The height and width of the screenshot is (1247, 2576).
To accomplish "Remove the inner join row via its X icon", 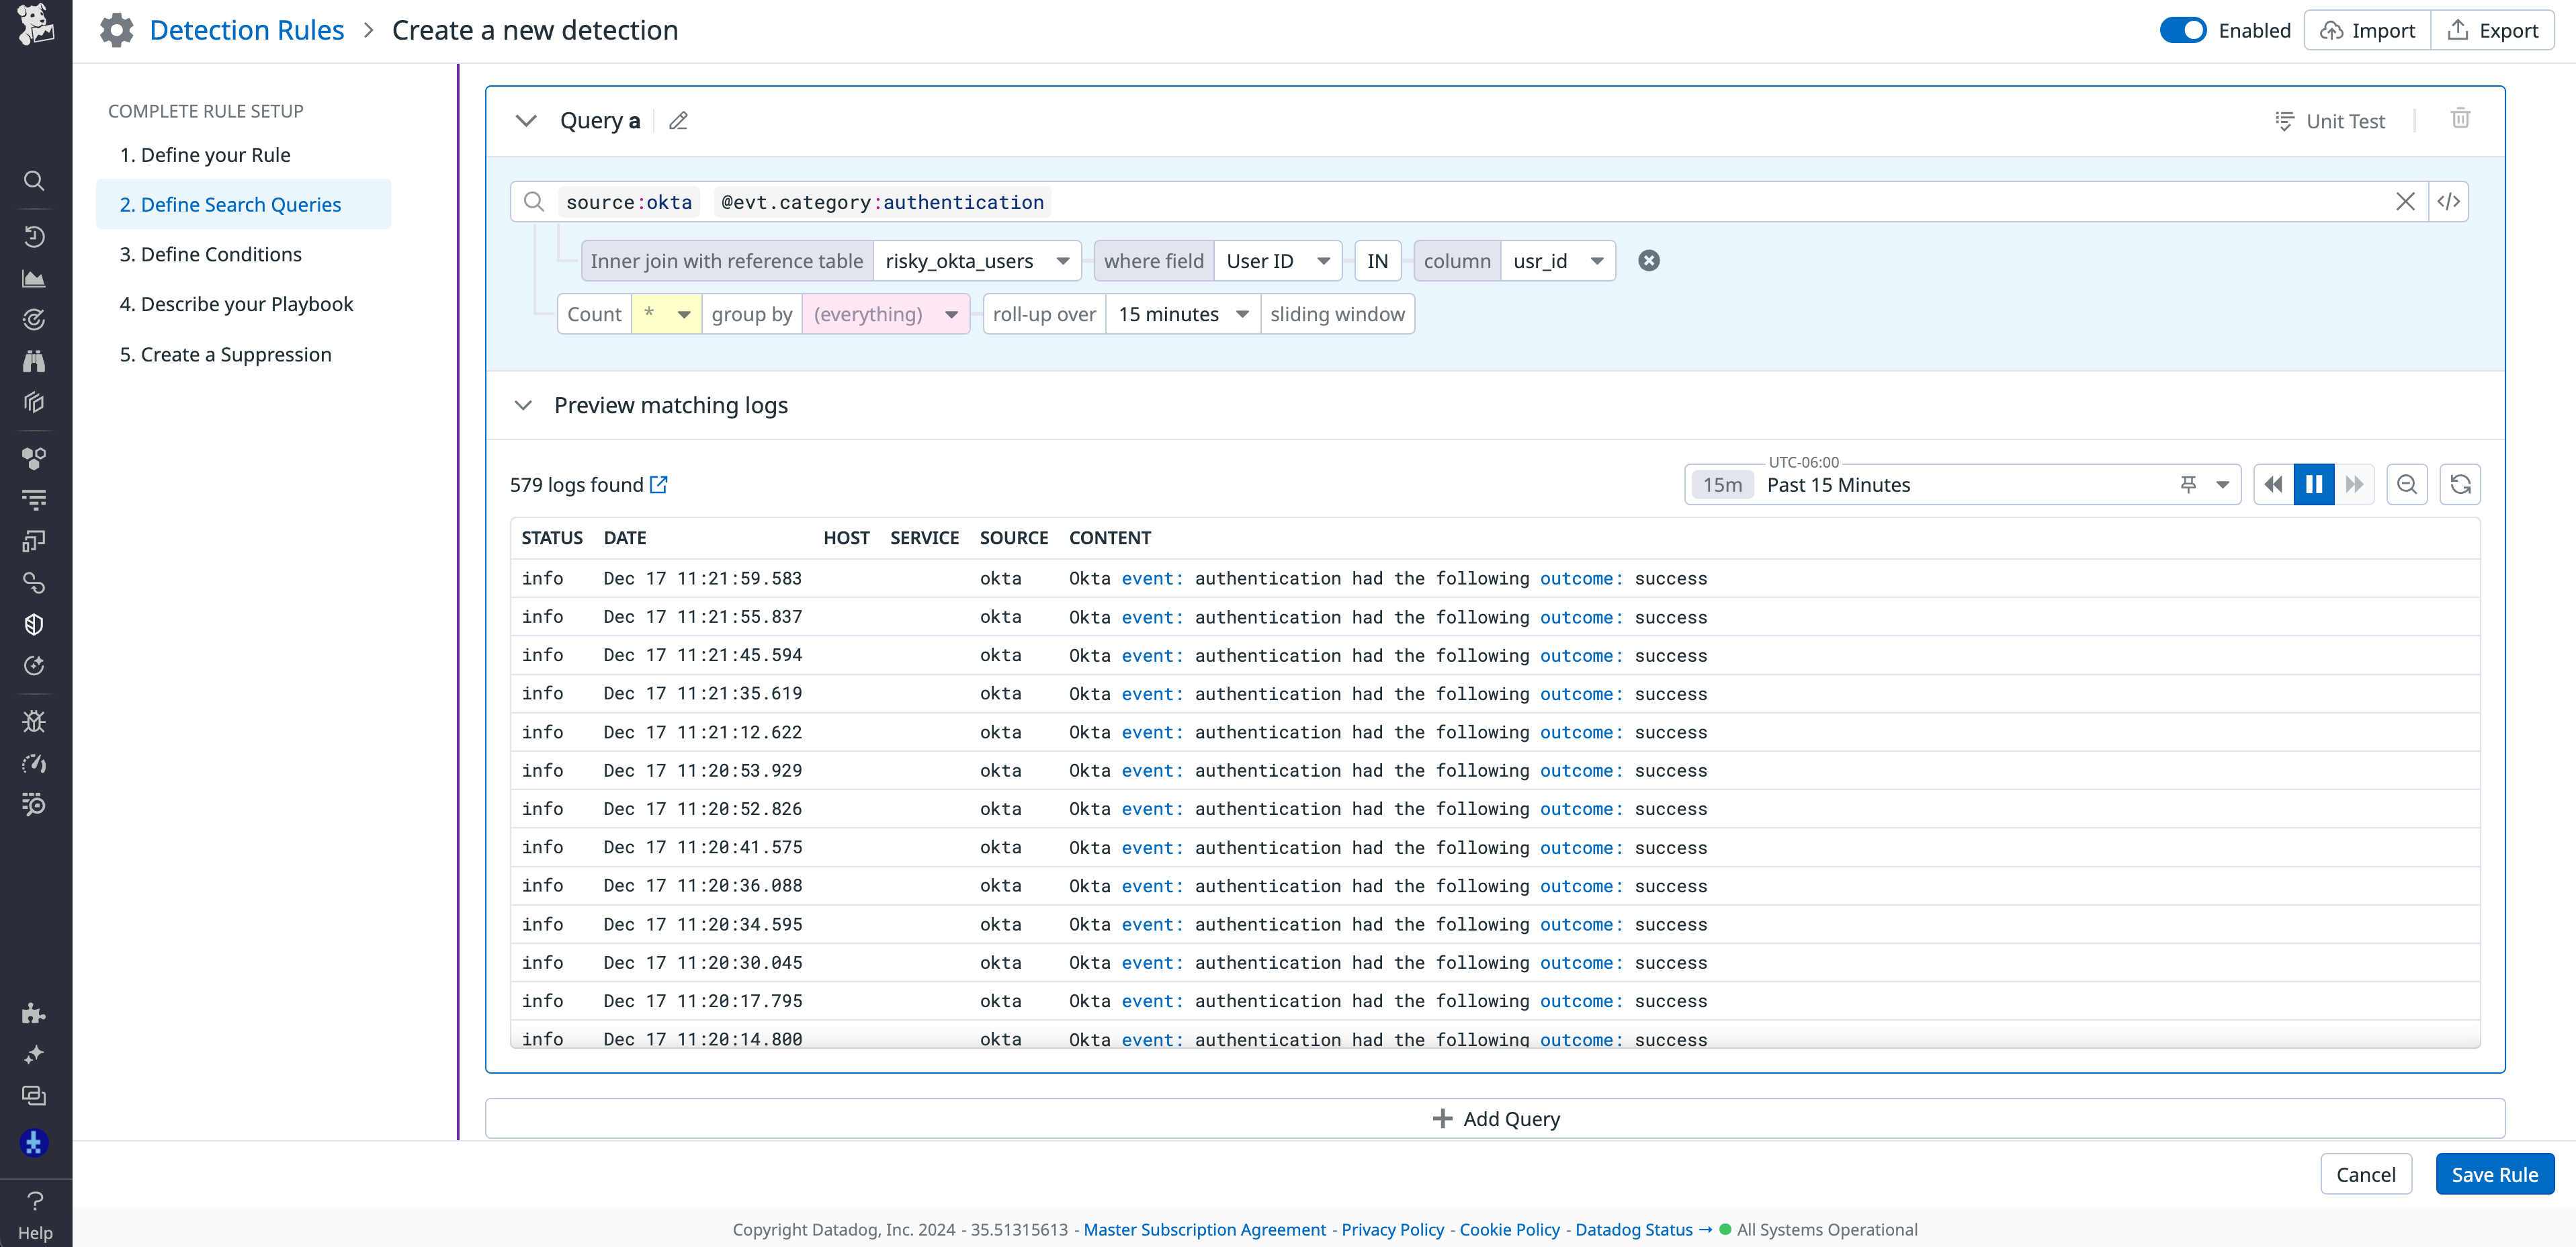I will click(1648, 260).
